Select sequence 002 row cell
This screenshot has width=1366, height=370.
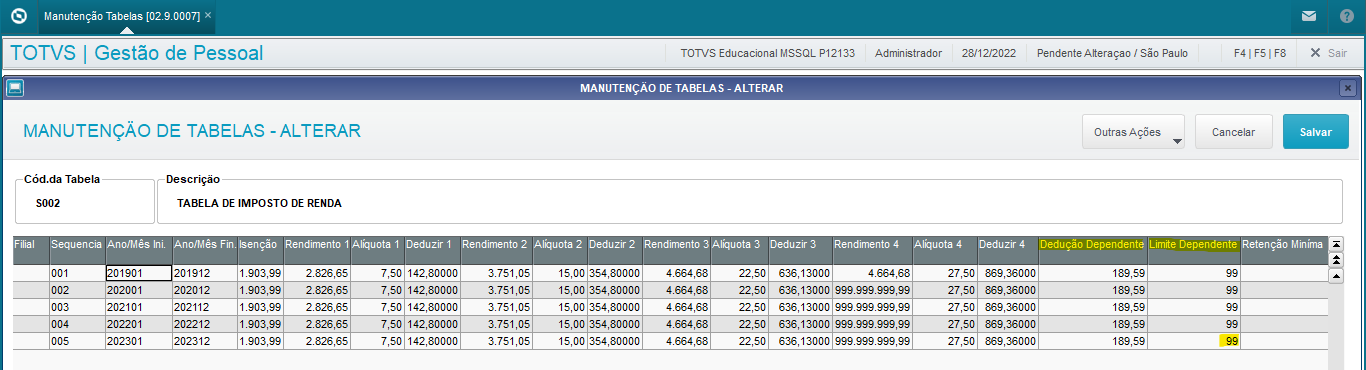[77, 290]
